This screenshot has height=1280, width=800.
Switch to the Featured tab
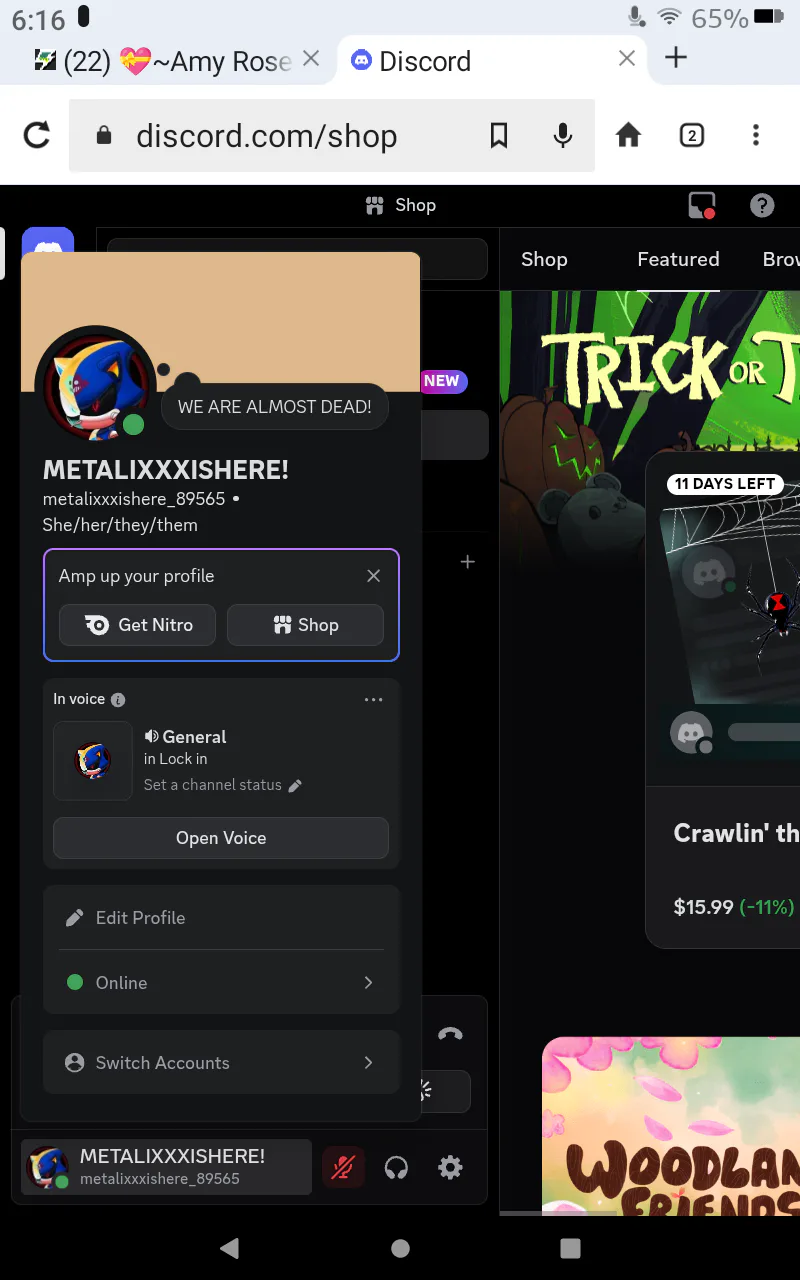[x=678, y=260]
